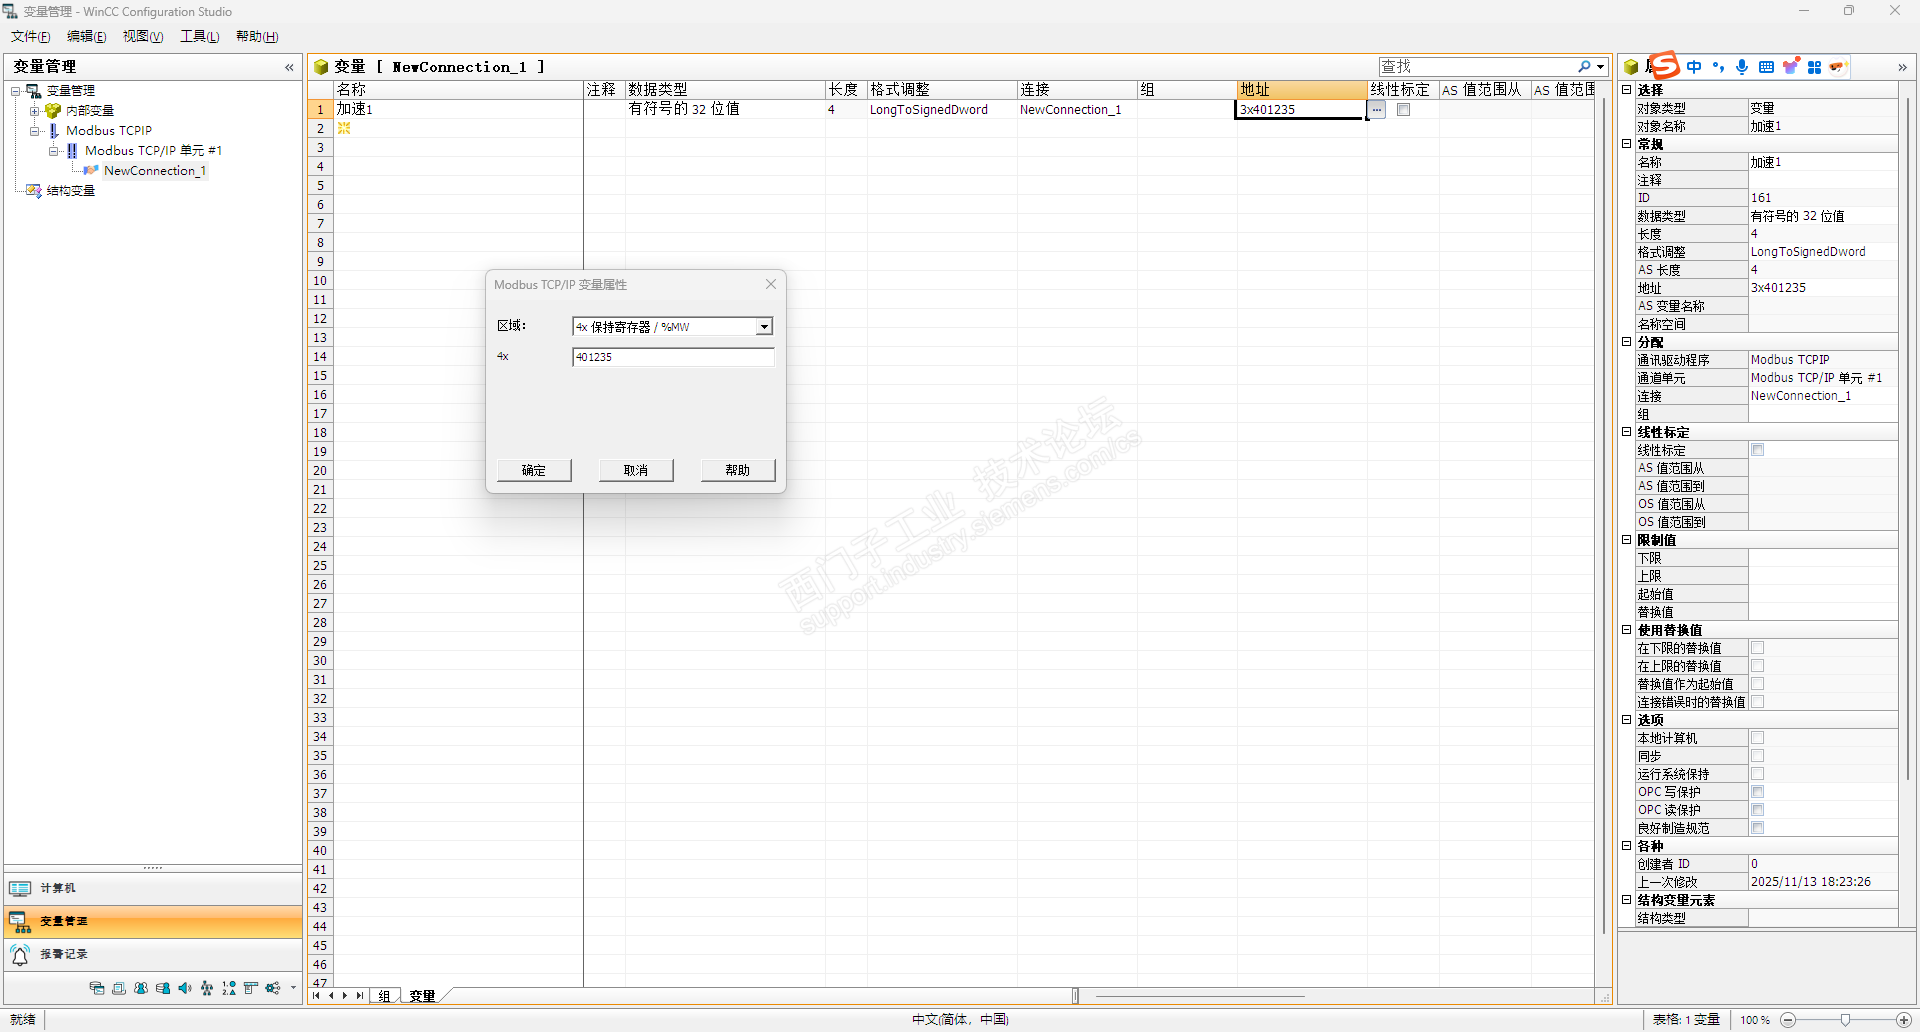Toggle the 线性标定 checkbox in row 1
Screen dimensions: 1920x1032
pos(1403,110)
